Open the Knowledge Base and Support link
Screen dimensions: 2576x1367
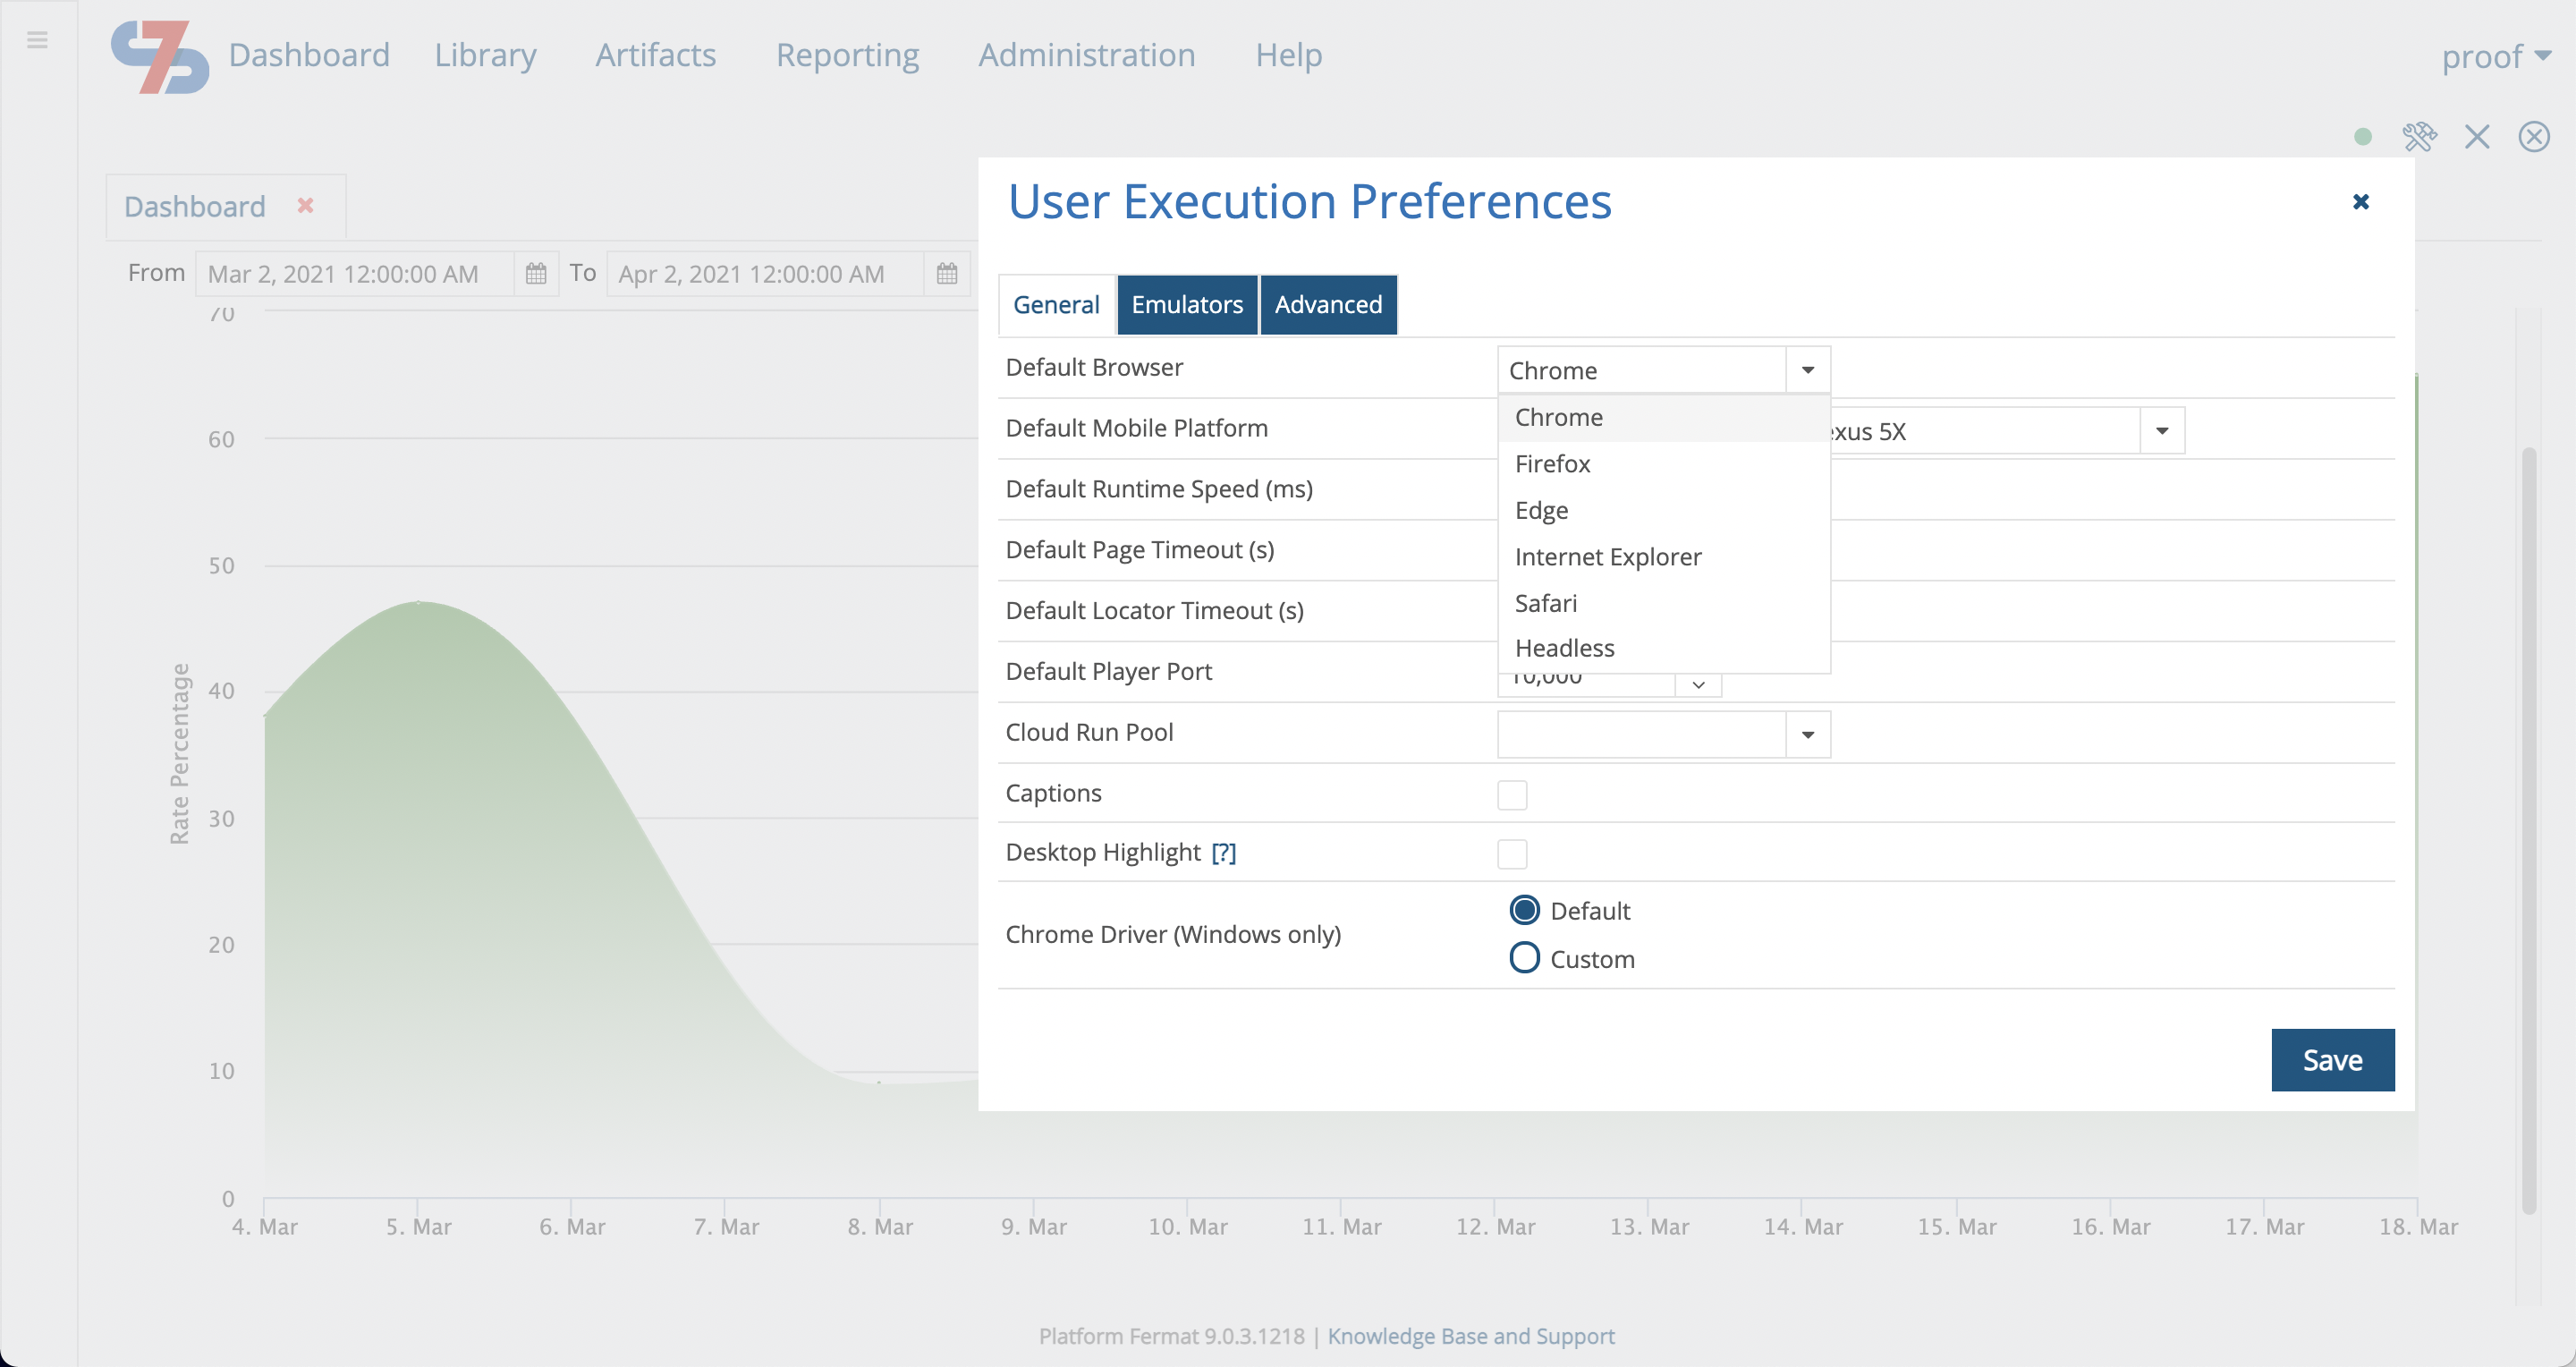(1470, 1336)
